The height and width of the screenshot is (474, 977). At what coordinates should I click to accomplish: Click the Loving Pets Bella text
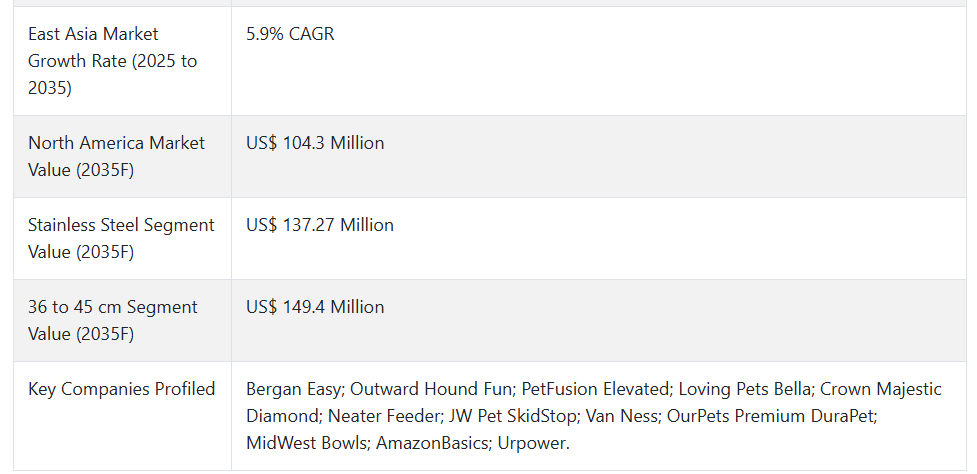tap(744, 389)
